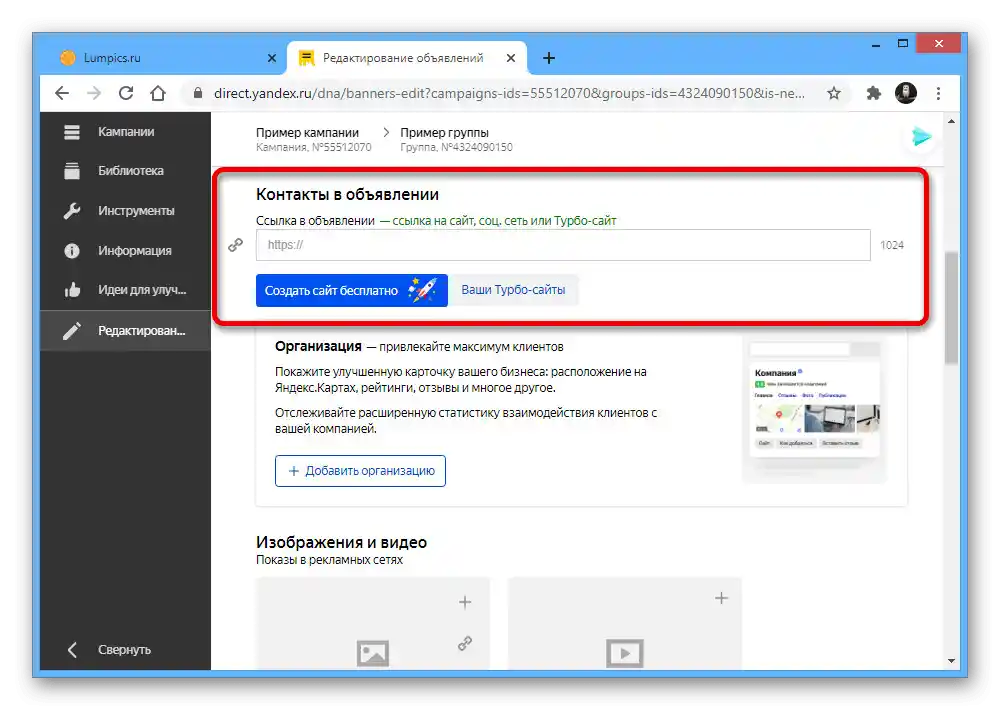
Task: Minimize the browser window
Action: 876,44
